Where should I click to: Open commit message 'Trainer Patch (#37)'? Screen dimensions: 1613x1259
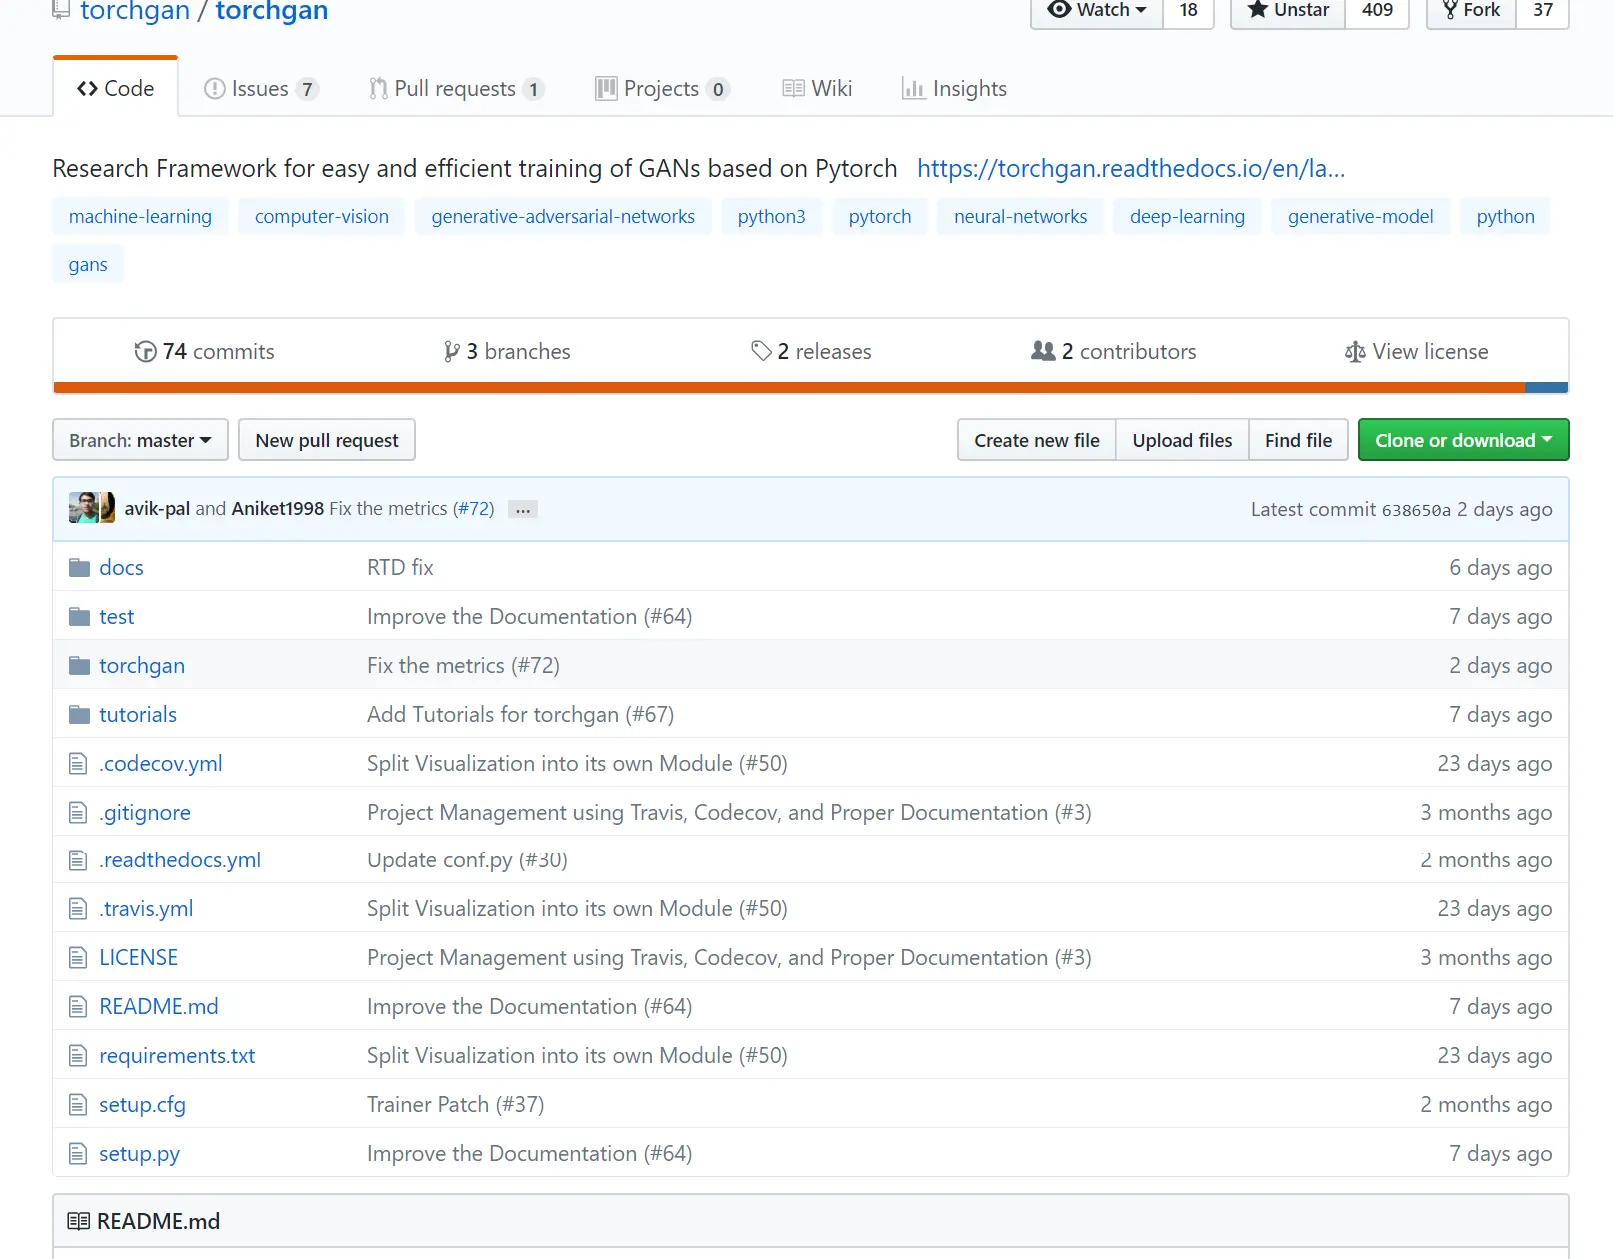[456, 1105]
